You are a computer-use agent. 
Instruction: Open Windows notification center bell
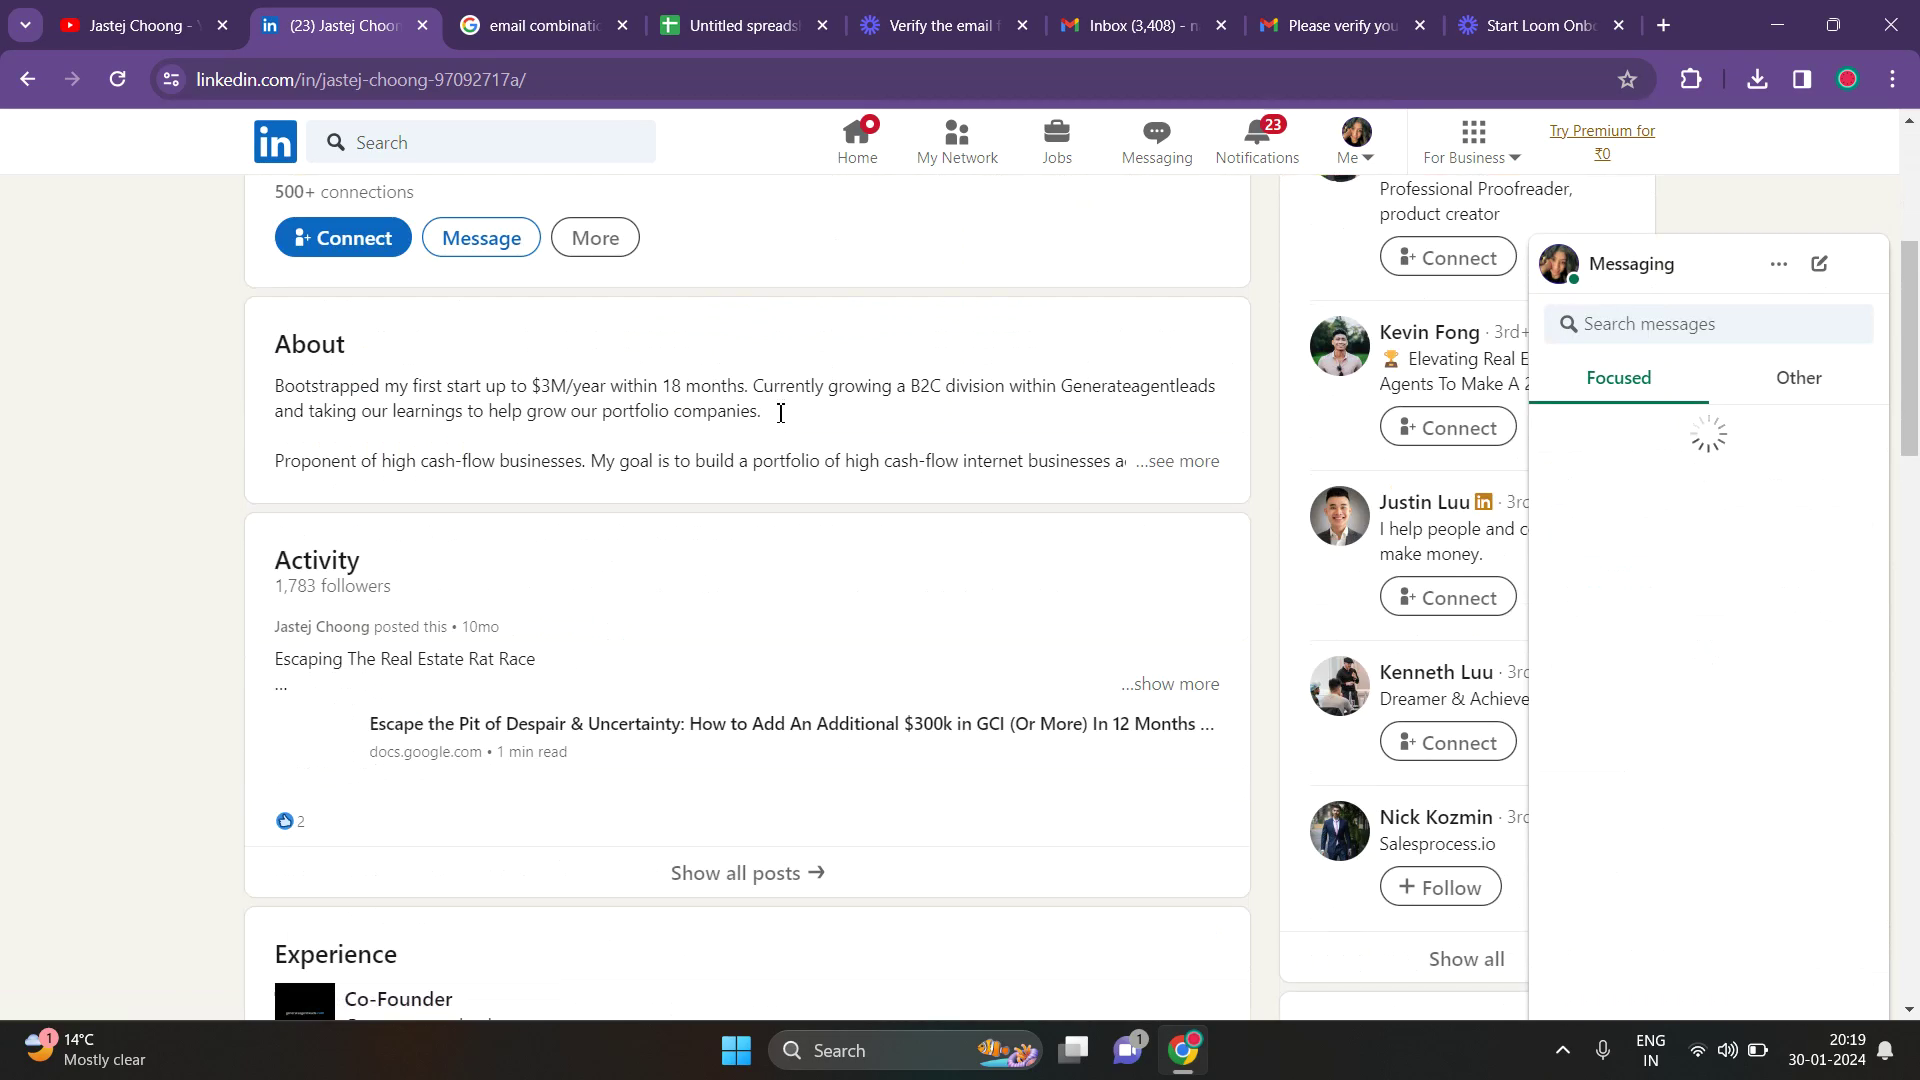pos(1886,1050)
